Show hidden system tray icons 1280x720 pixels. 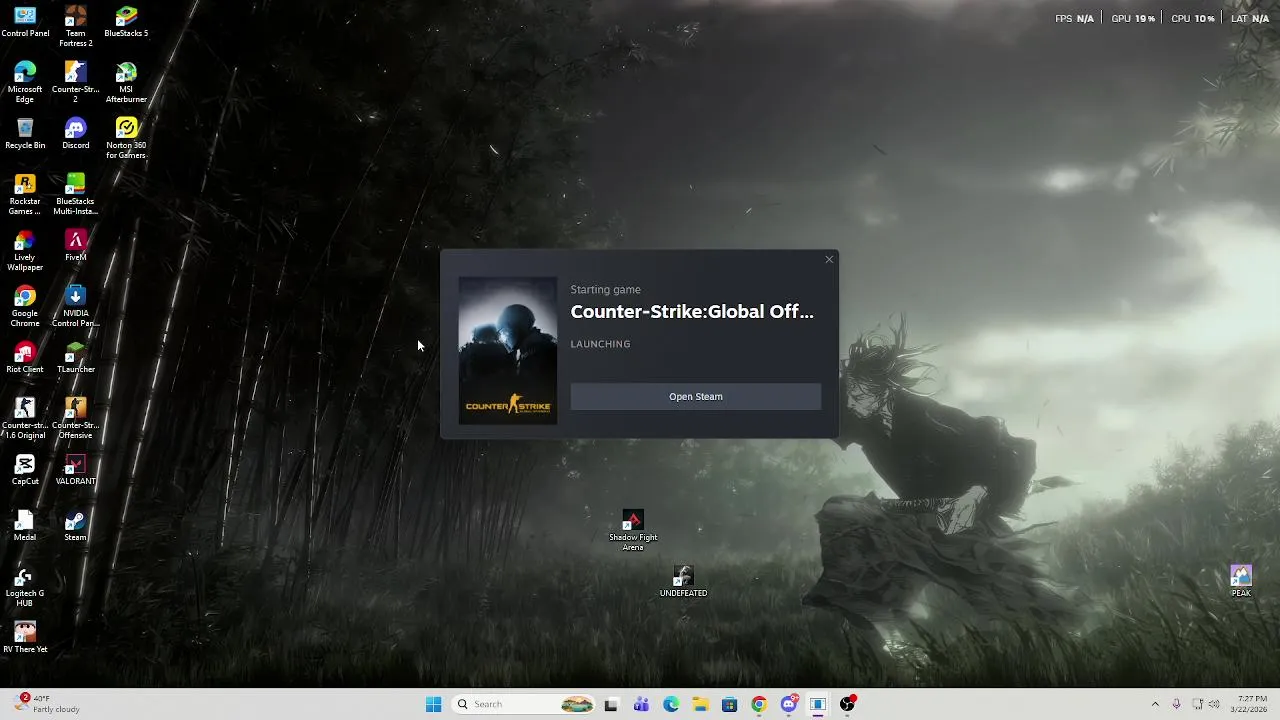click(x=1155, y=704)
